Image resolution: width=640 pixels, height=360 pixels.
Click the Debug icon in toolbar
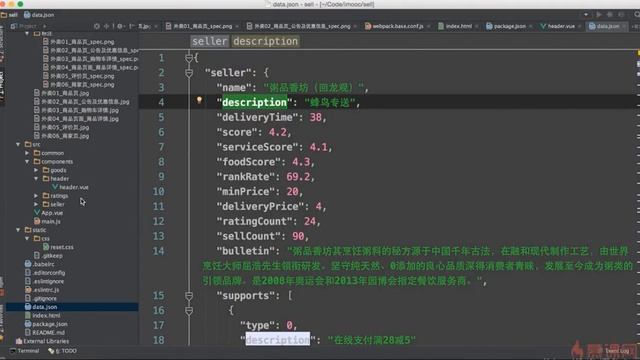pyautogui.click(x=610, y=15)
